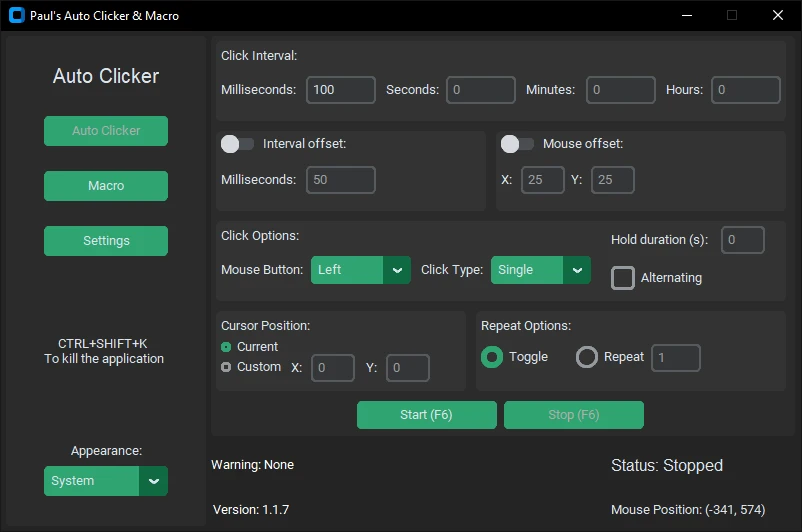Focus the Click Interval Milliseconds field showing 100

pyautogui.click(x=341, y=90)
